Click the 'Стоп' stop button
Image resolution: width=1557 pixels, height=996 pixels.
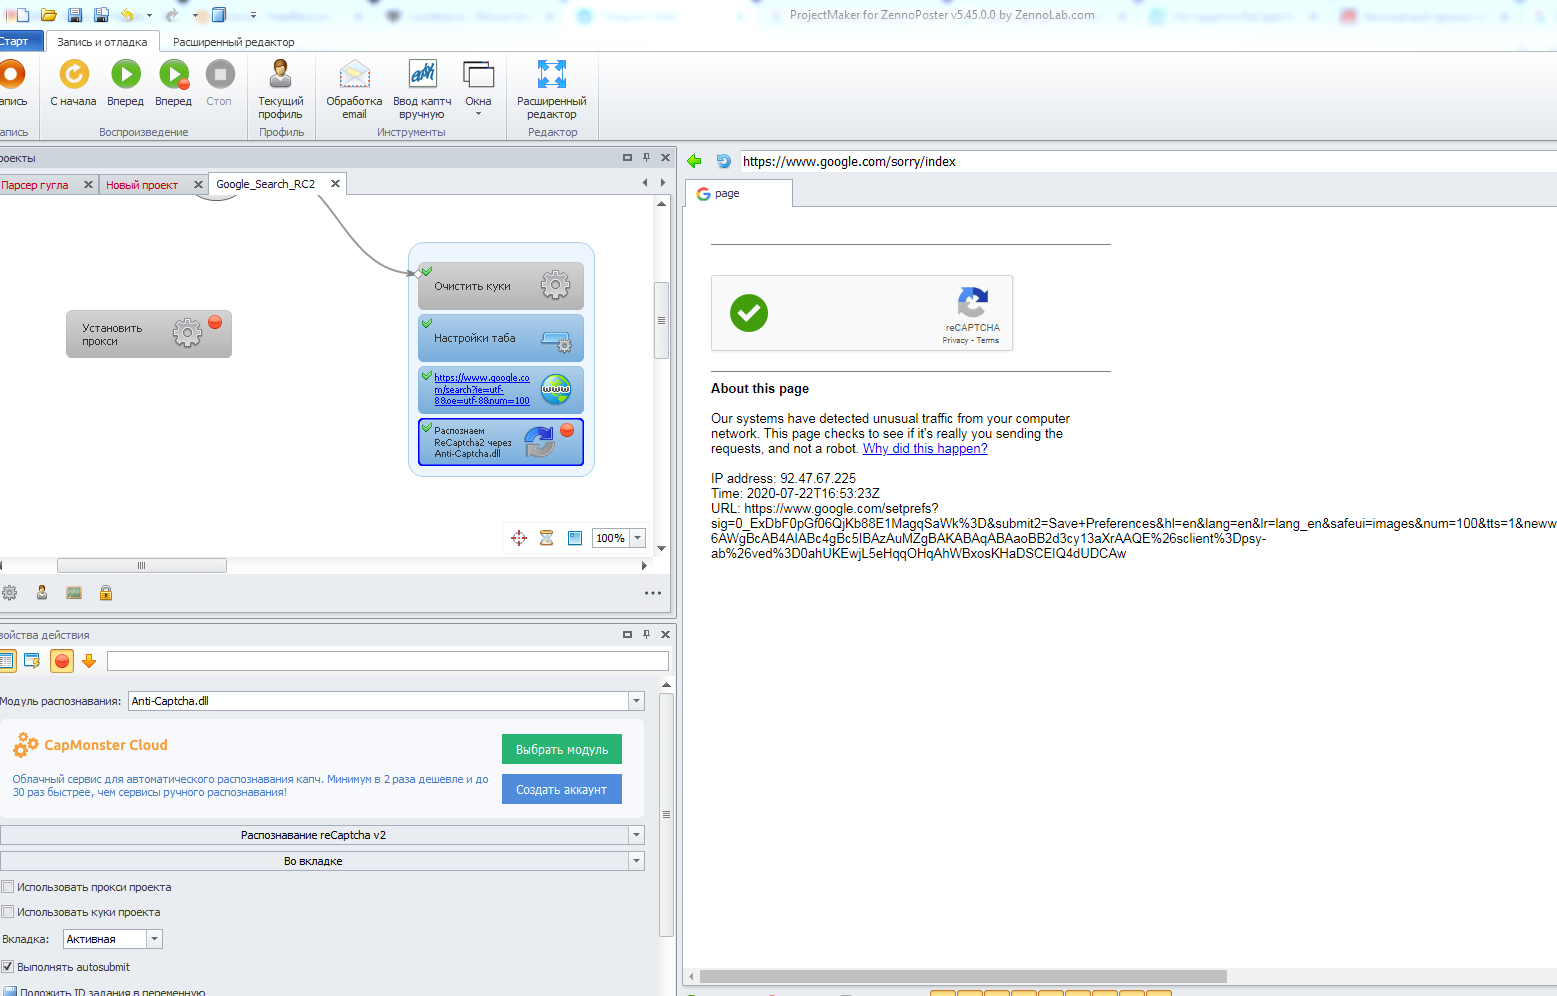pos(220,74)
